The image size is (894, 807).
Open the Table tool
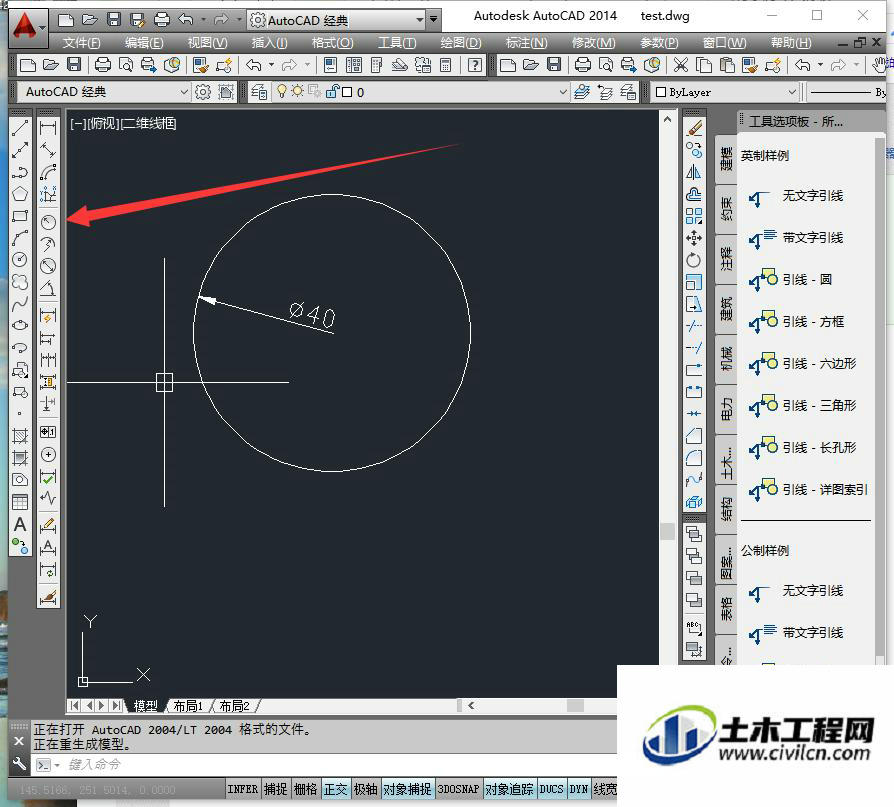click(20, 502)
